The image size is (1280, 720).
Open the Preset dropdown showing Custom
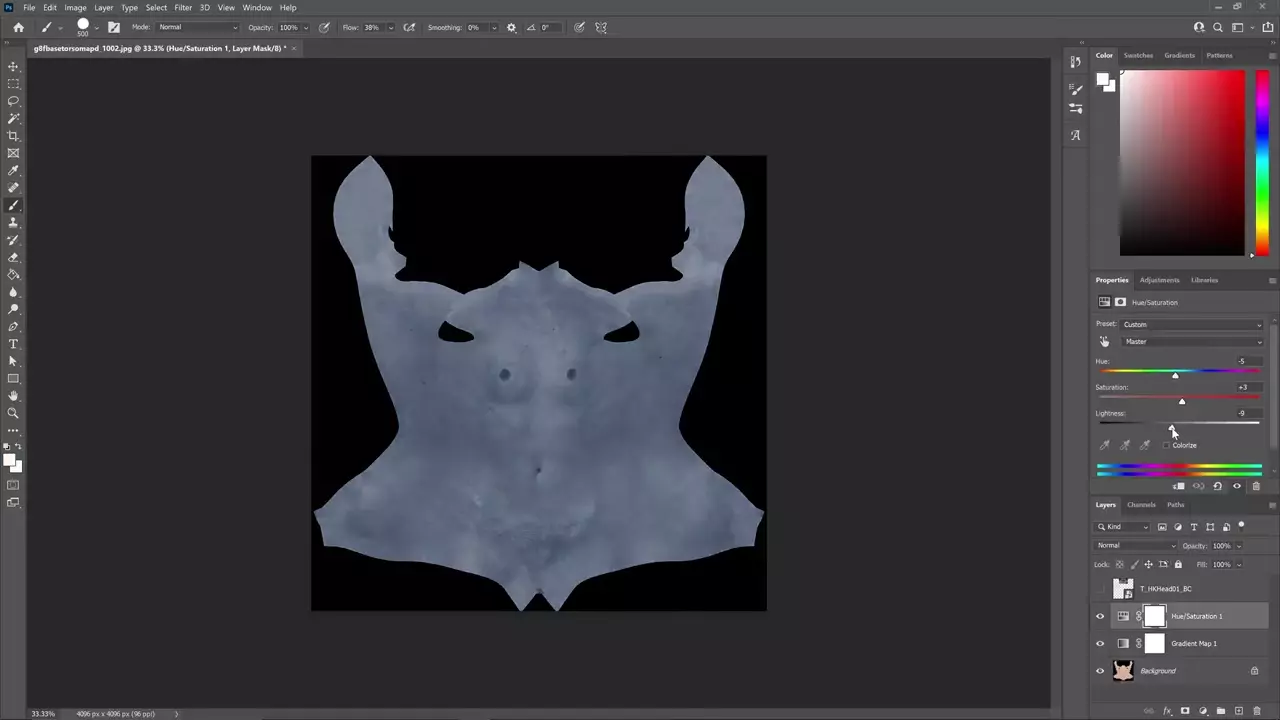(x=1192, y=324)
